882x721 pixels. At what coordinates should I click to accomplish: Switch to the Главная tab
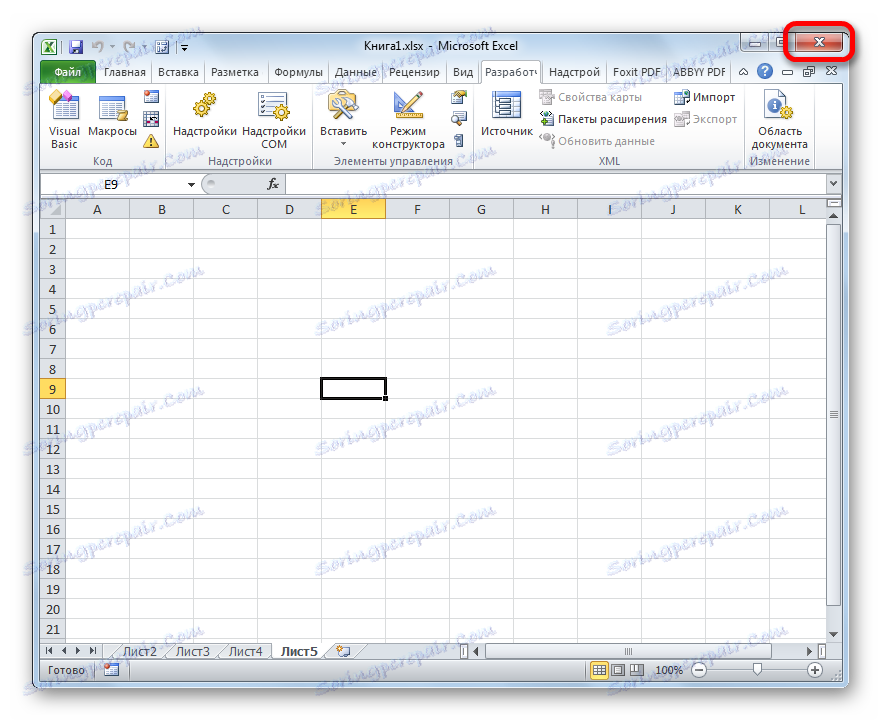coord(124,72)
